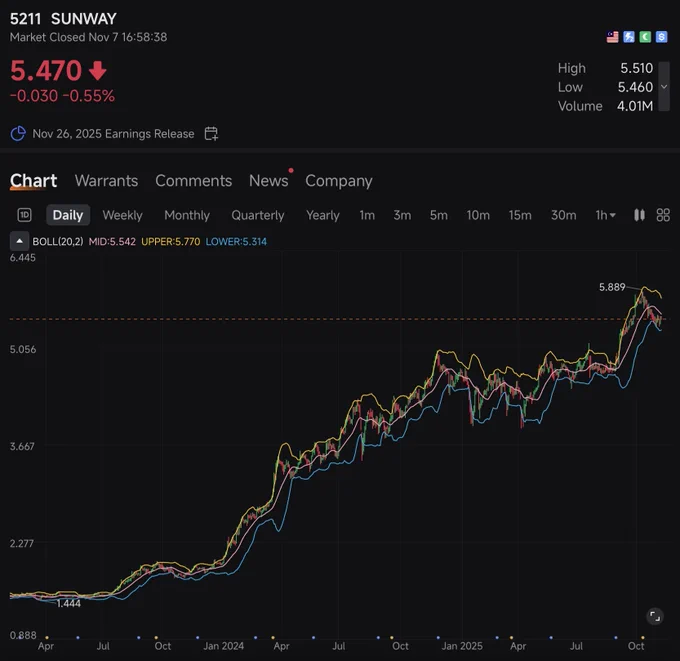Screen dimensions: 680x661
Task: Click the 1.444 low price label on chart
Action: (x=69, y=603)
